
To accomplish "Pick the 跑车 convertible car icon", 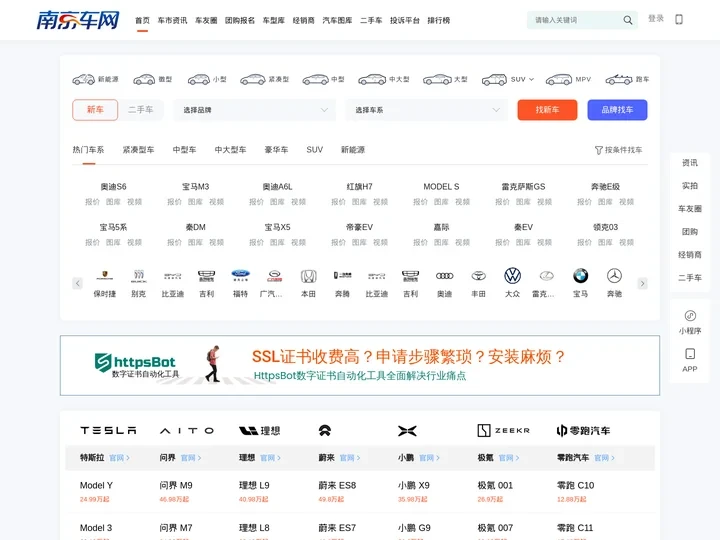I will point(619,79).
